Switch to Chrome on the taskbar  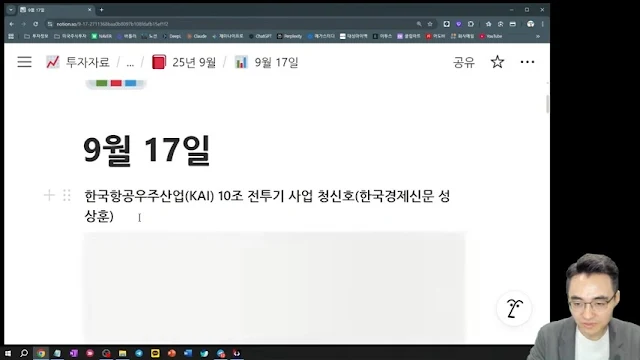pos(41,353)
